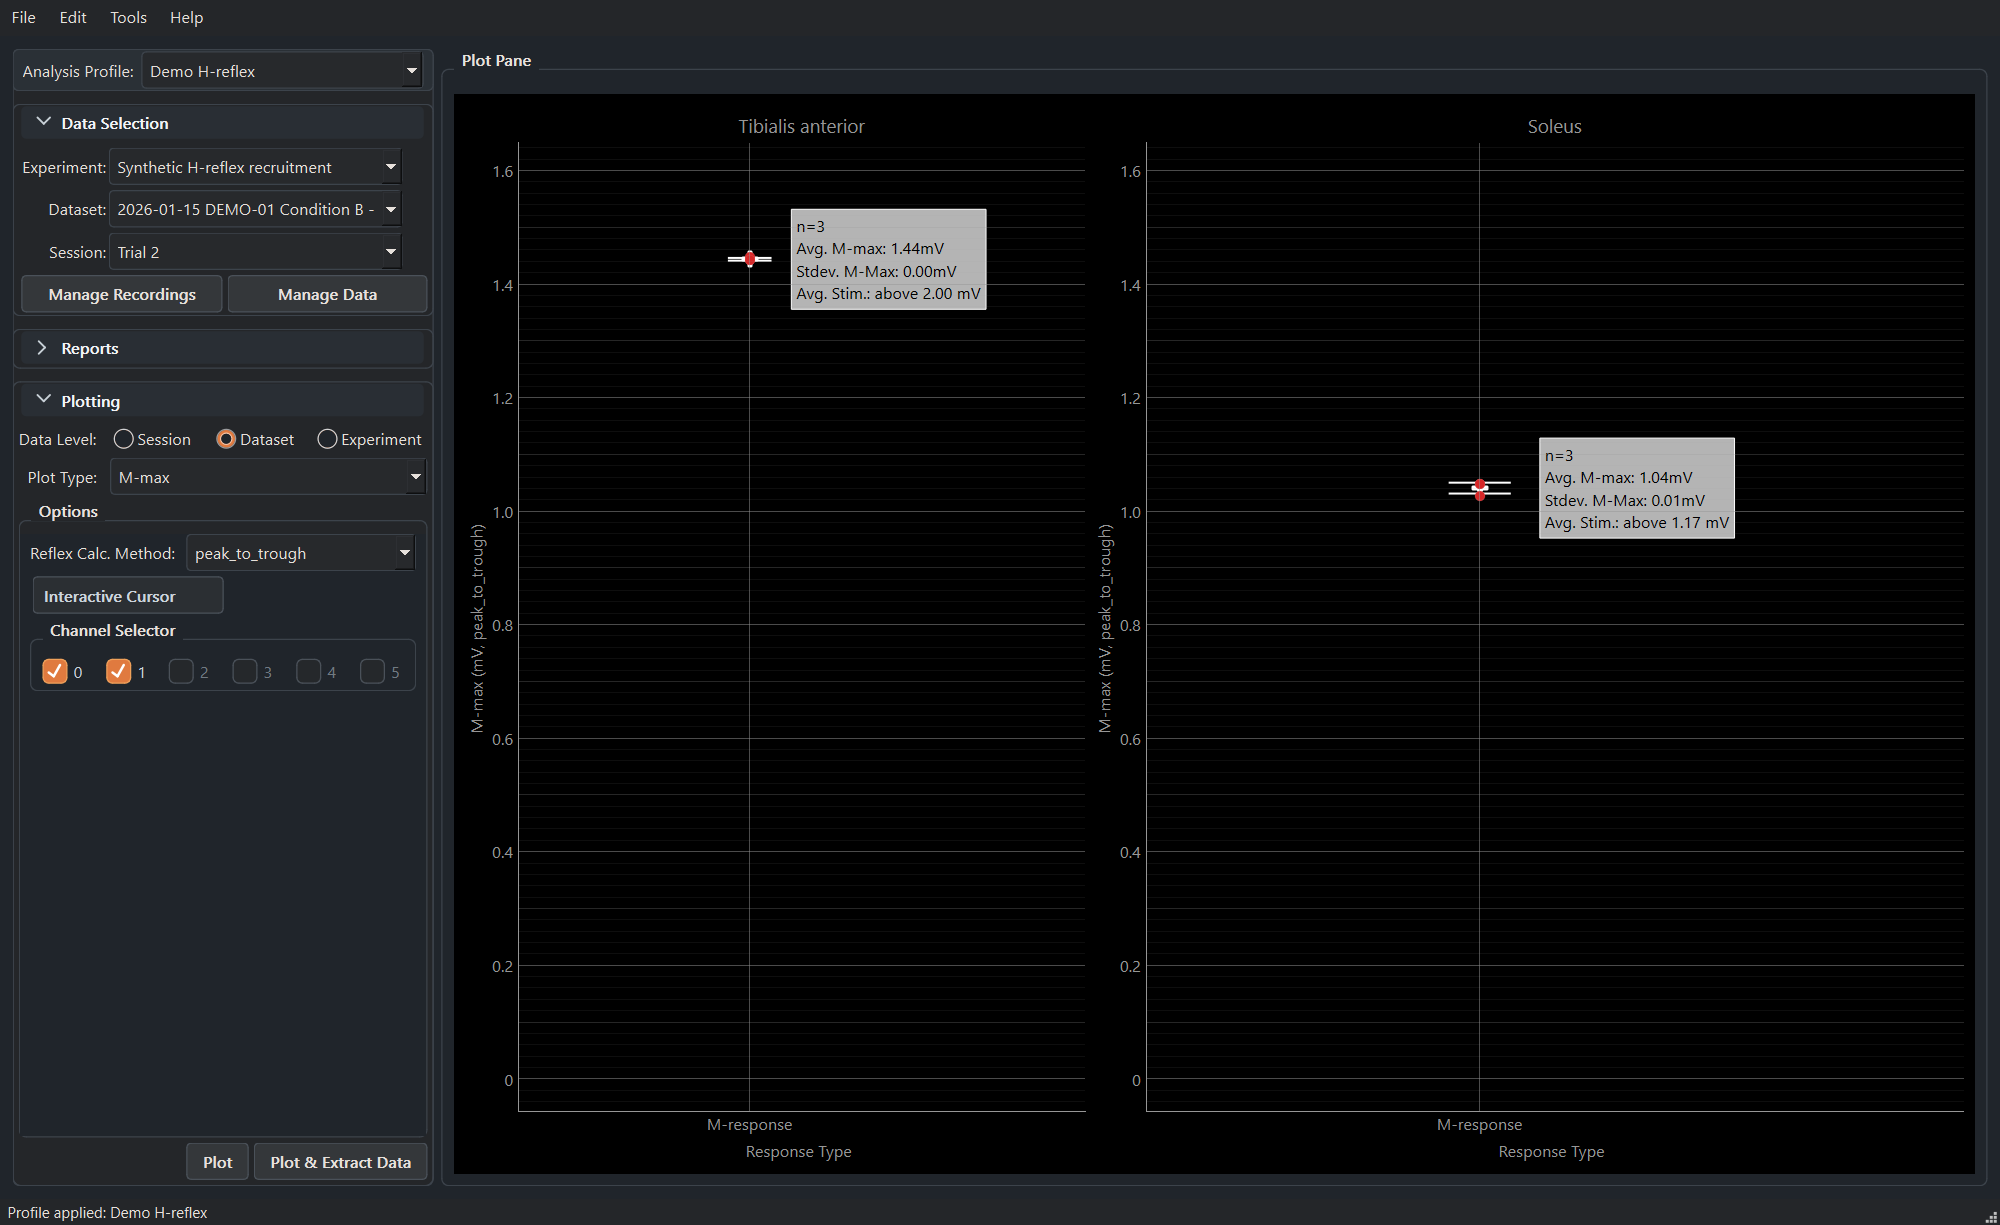This screenshot has width=2000, height=1225.
Task: Click the Manage Data button
Action: (327, 294)
